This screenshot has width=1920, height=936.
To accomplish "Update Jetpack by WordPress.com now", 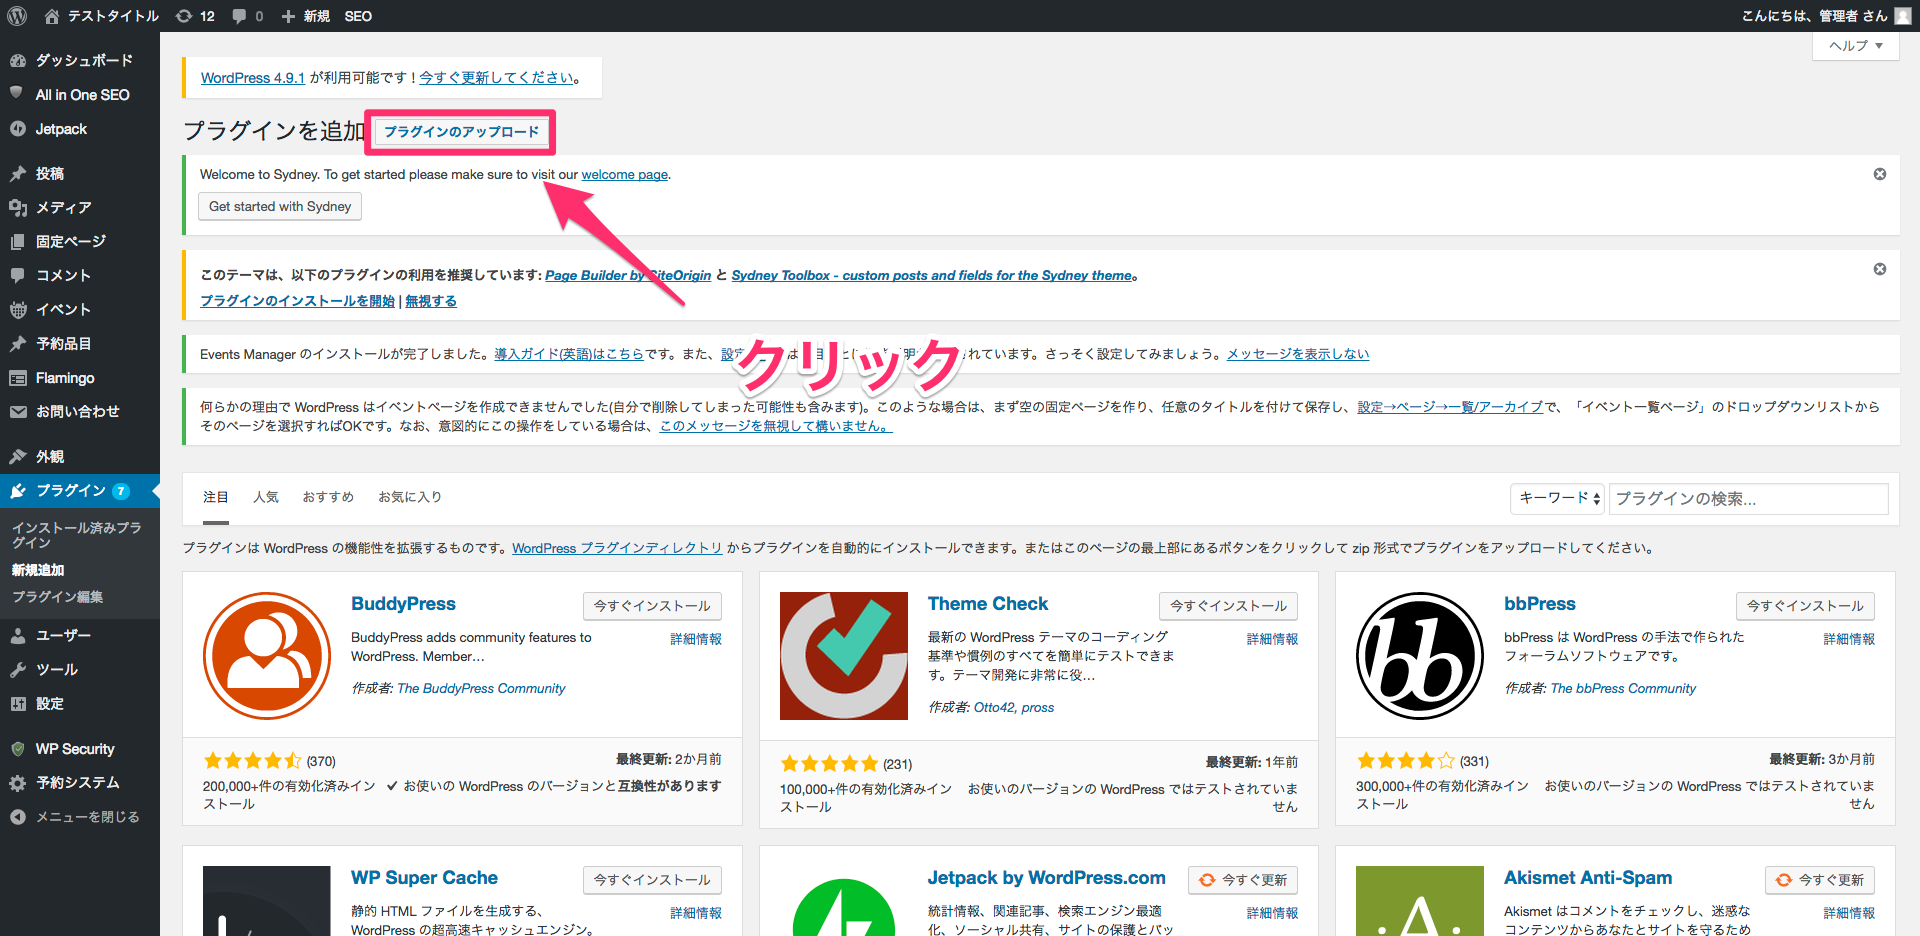I will 1243,880.
